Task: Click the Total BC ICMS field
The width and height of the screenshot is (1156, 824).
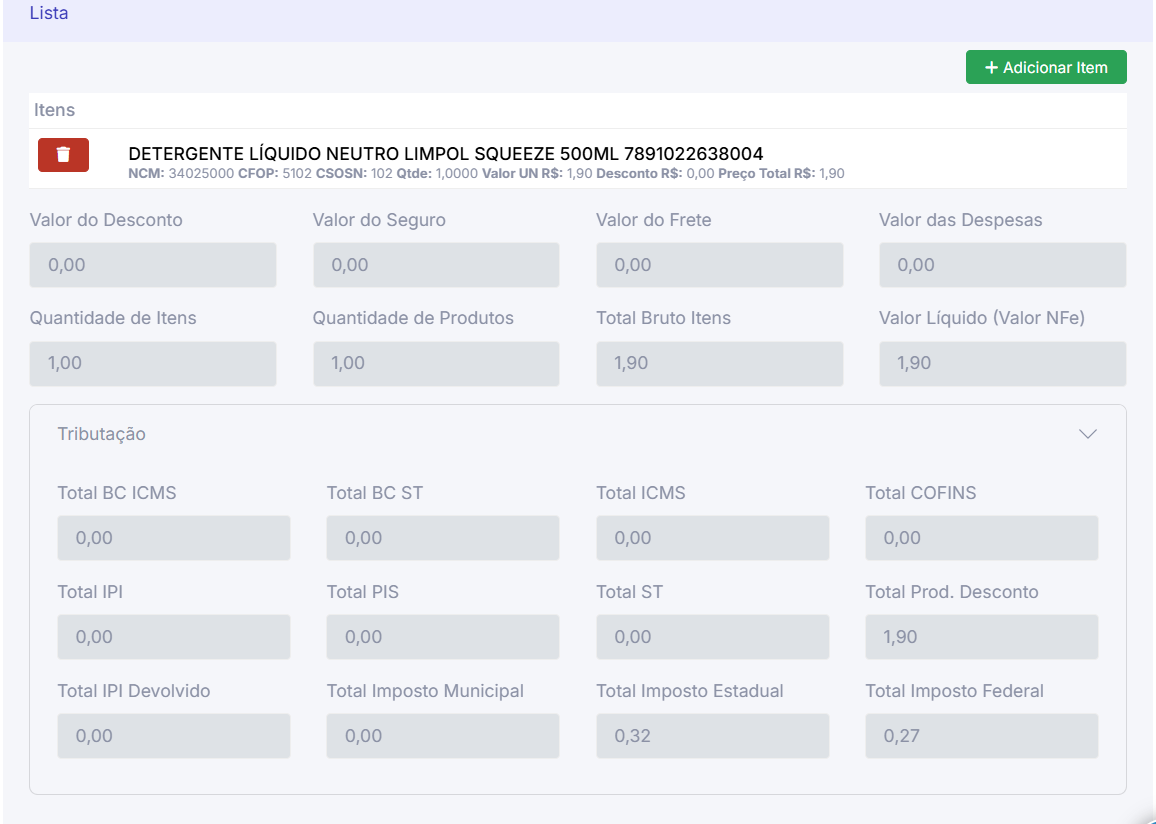Action: [x=174, y=538]
